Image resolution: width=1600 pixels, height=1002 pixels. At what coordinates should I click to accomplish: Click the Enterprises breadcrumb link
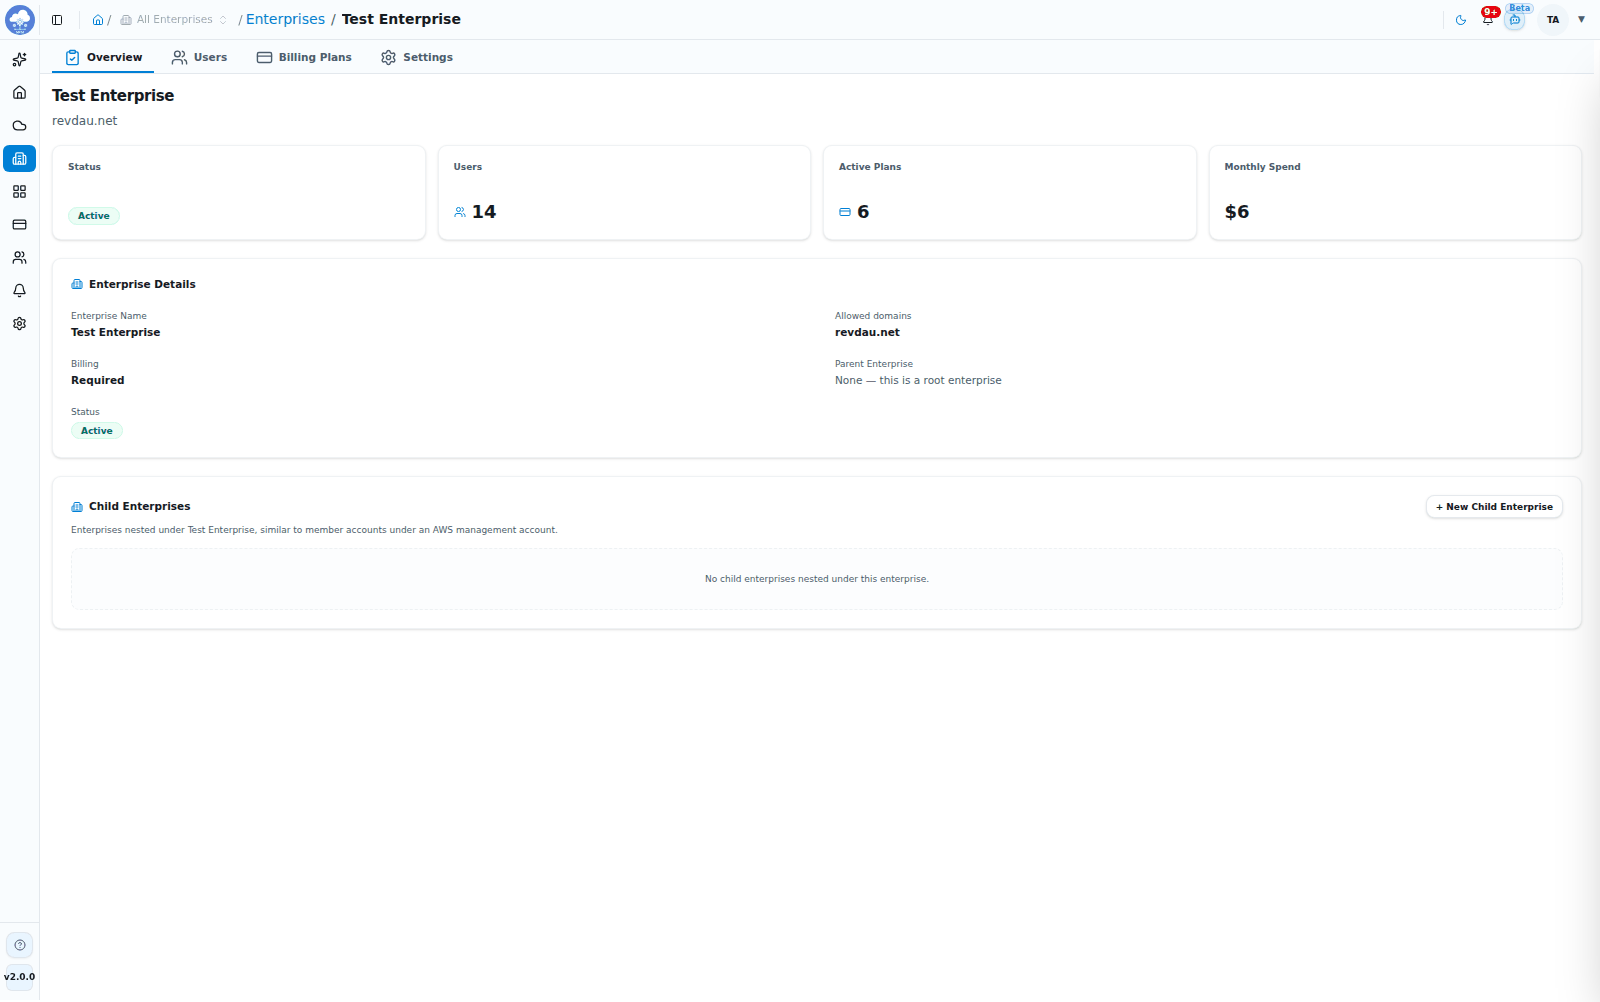click(x=285, y=19)
